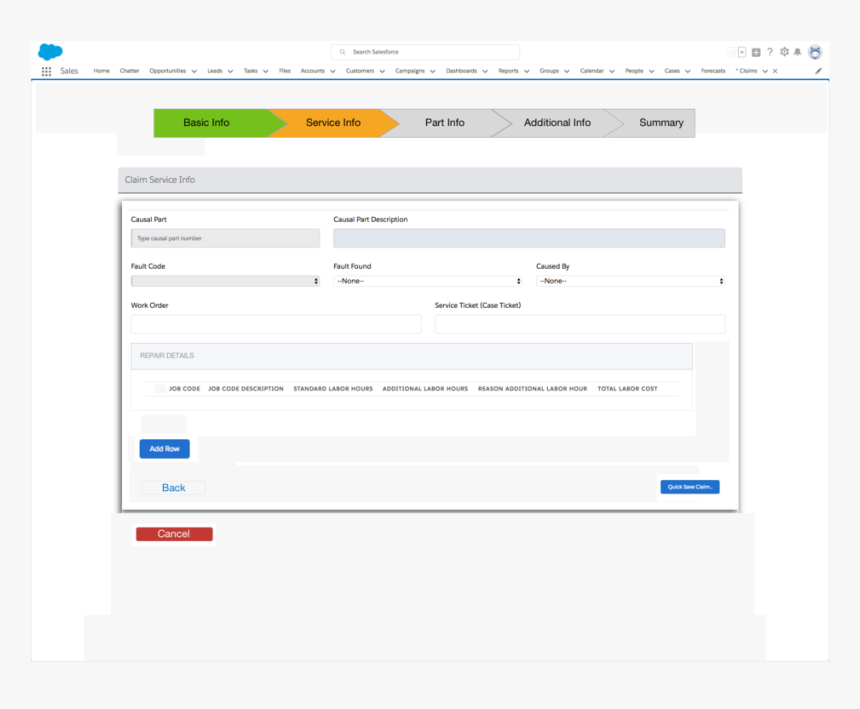Select the Part Info step
The width and height of the screenshot is (860, 709).
(444, 123)
